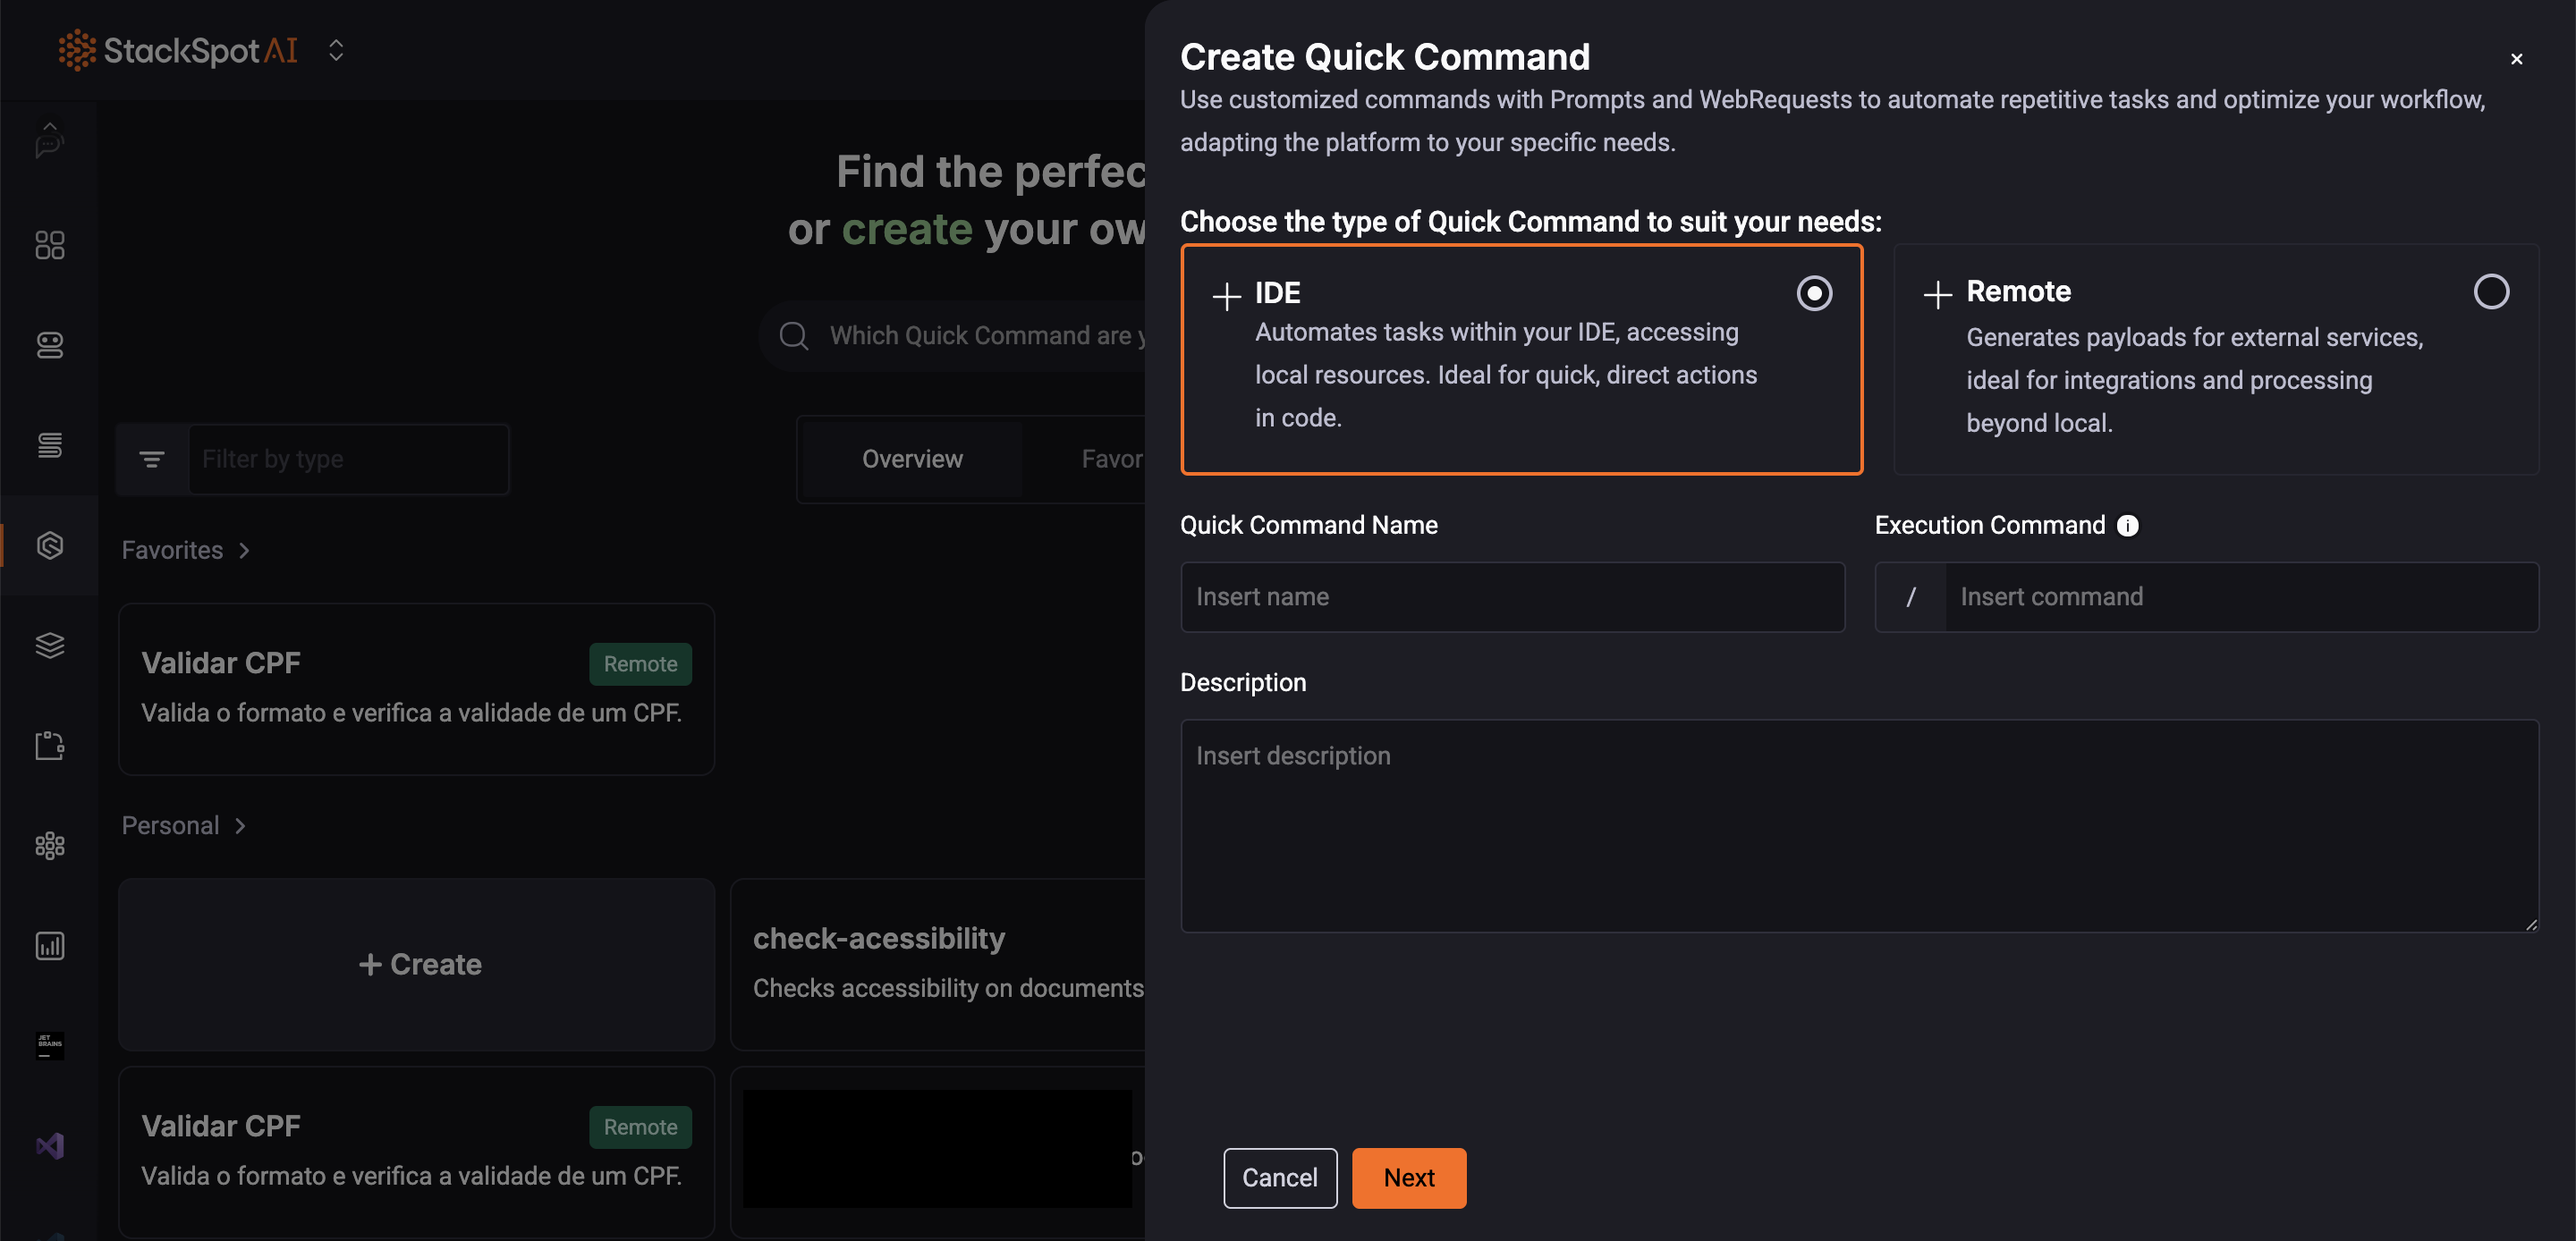This screenshot has height=1241, width=2576.
Task: Click the Execution Command info icon
Action: pos(2128,525)
